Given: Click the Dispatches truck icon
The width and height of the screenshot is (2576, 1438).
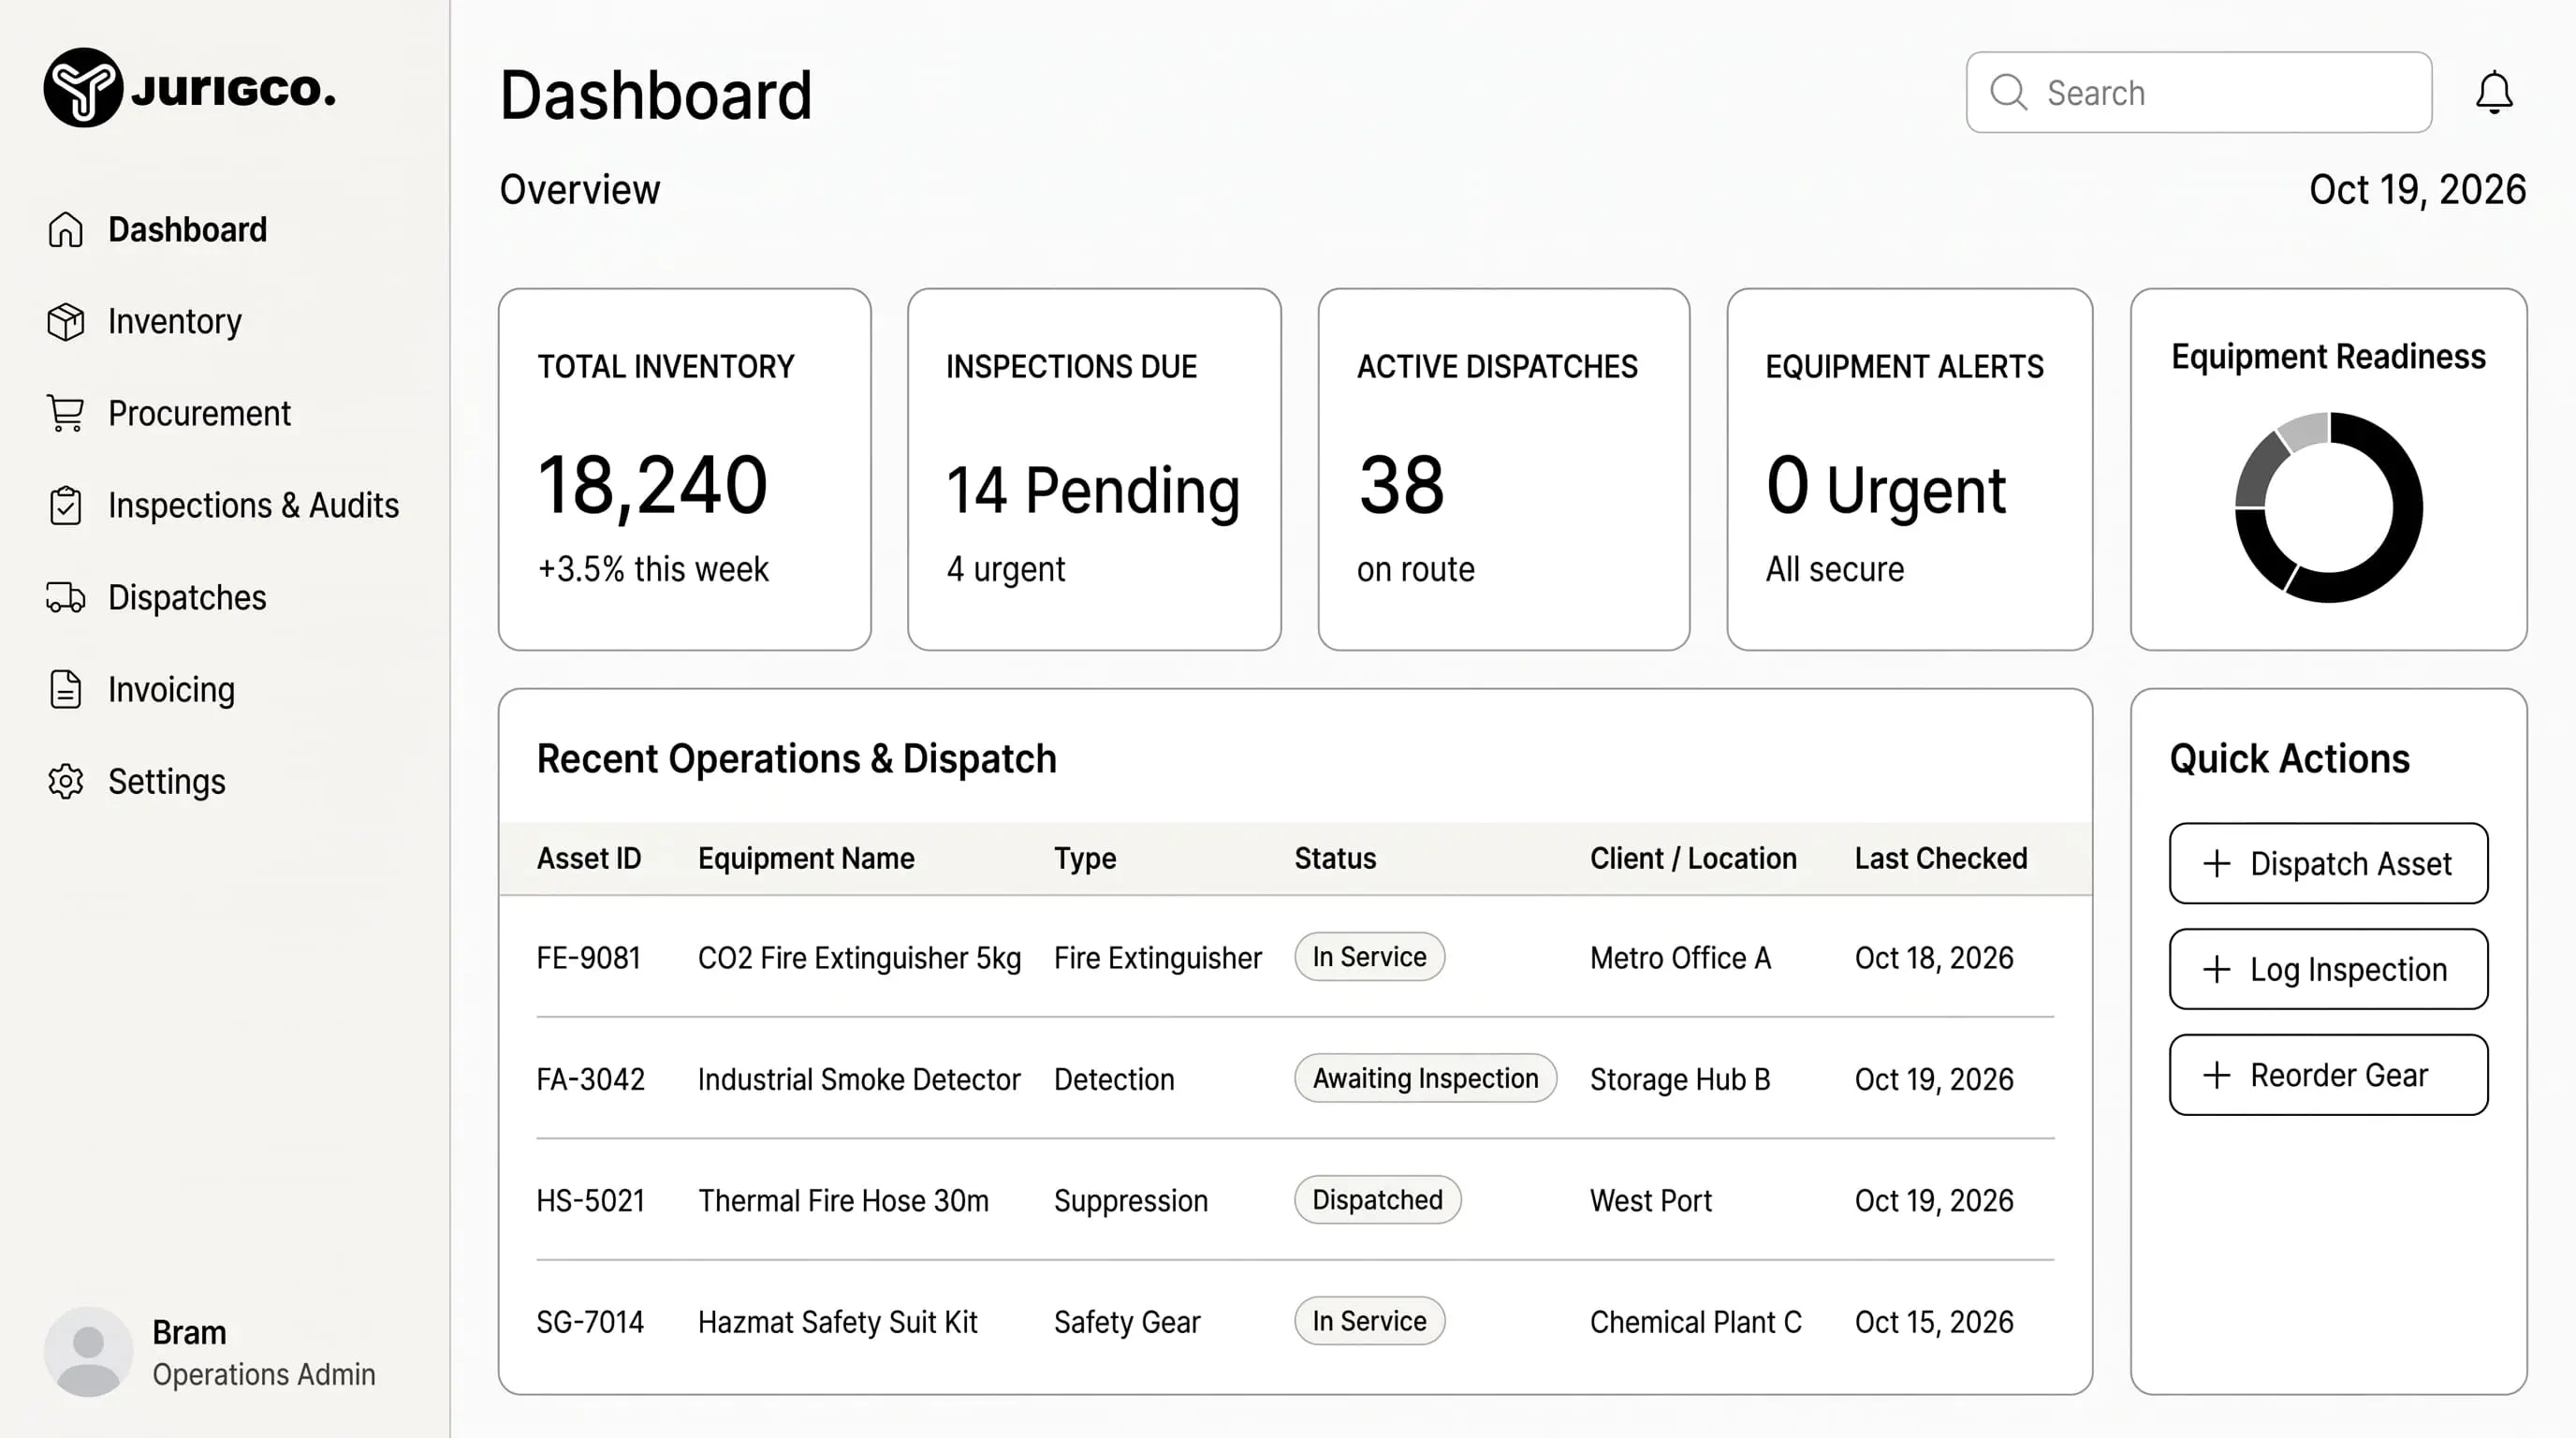Looking at the screenshot, I should click(x=66, y=597).
